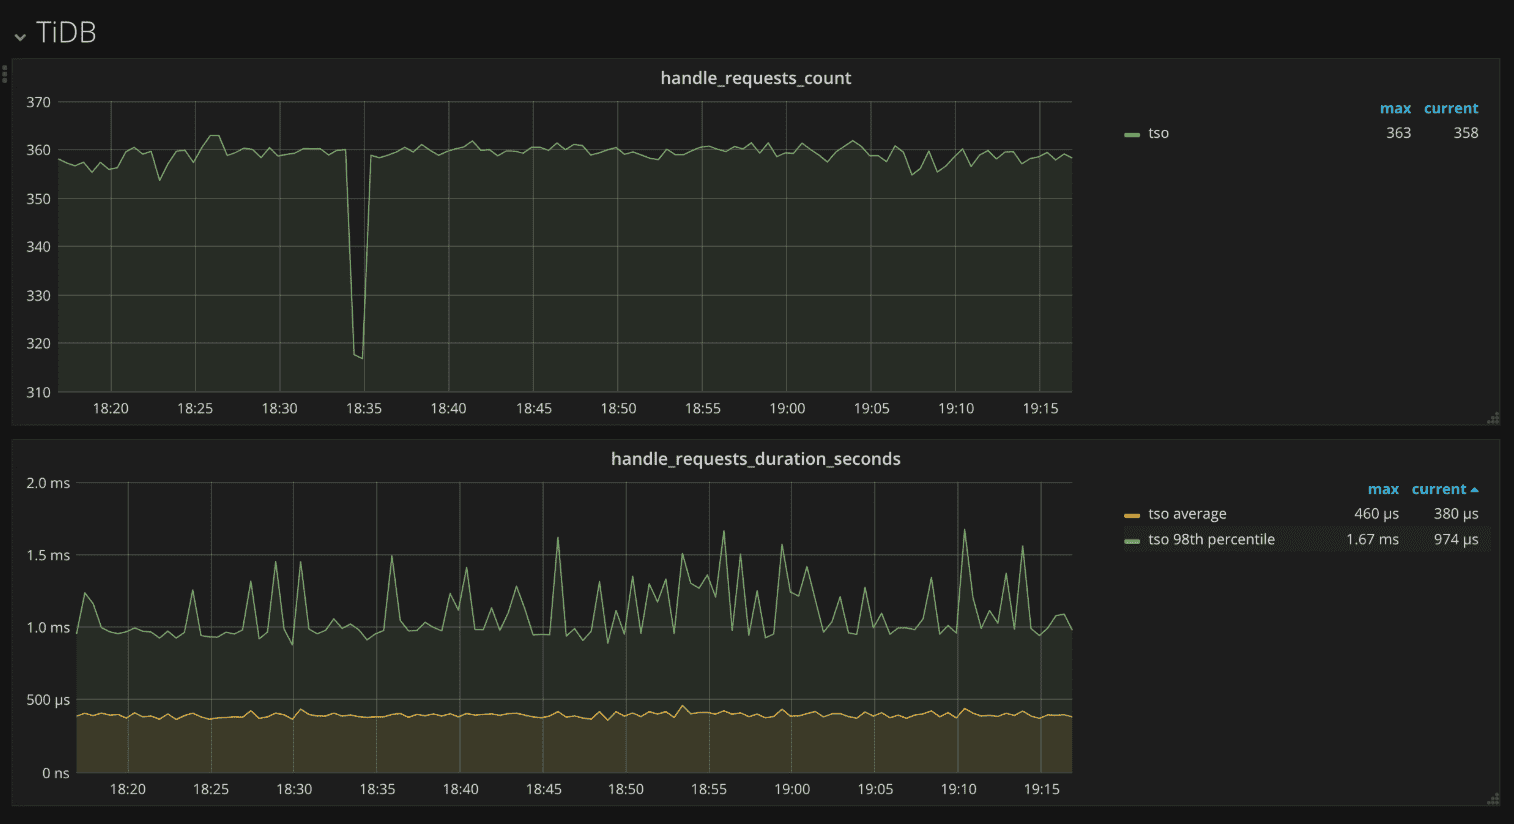
Task: Click the 98th percentile peak near 19:10
Action: coord(964,530)
